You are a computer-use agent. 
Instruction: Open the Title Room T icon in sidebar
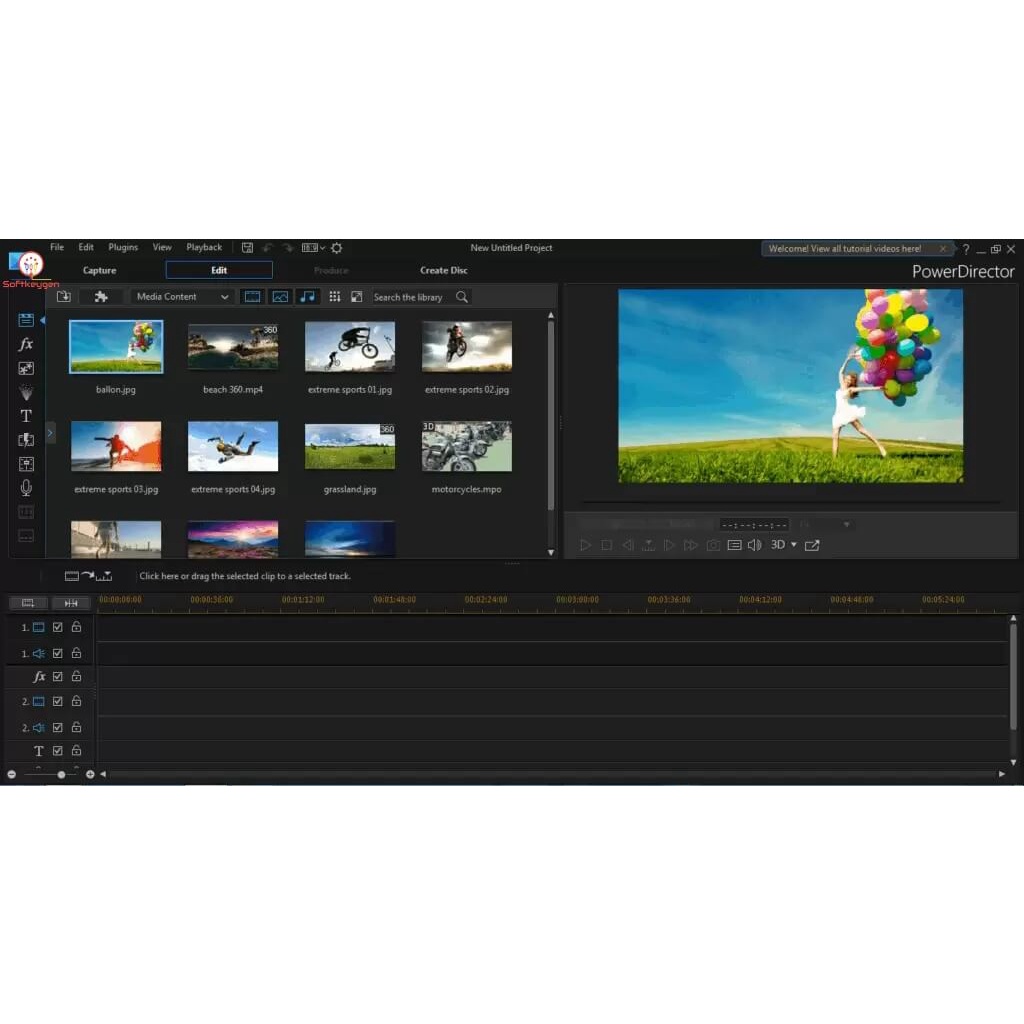point(26,416)
